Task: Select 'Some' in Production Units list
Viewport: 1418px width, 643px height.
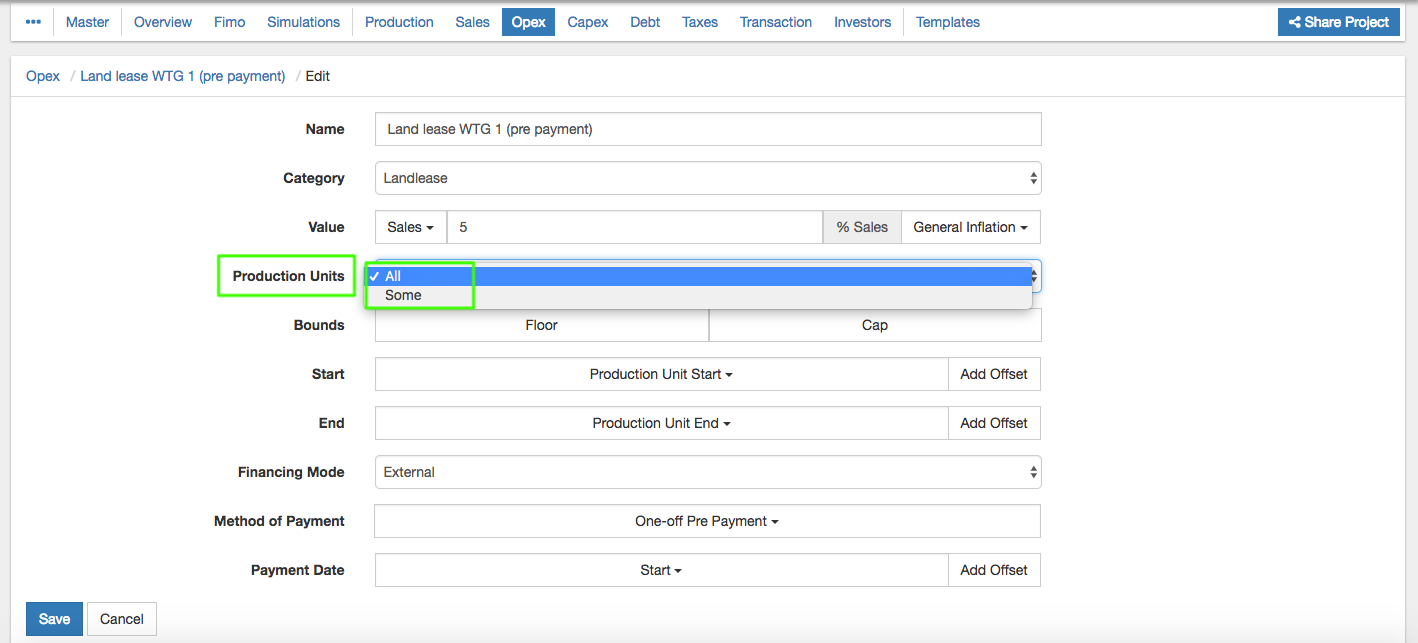Action: [403, 295]
